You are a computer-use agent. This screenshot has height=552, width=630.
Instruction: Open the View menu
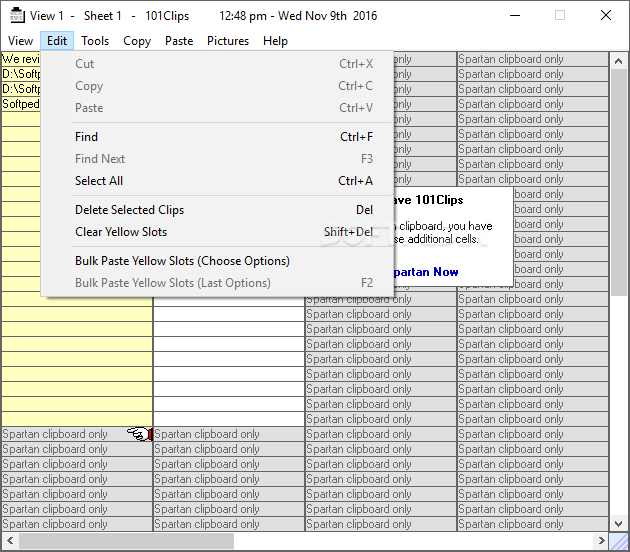click(20, 41)
